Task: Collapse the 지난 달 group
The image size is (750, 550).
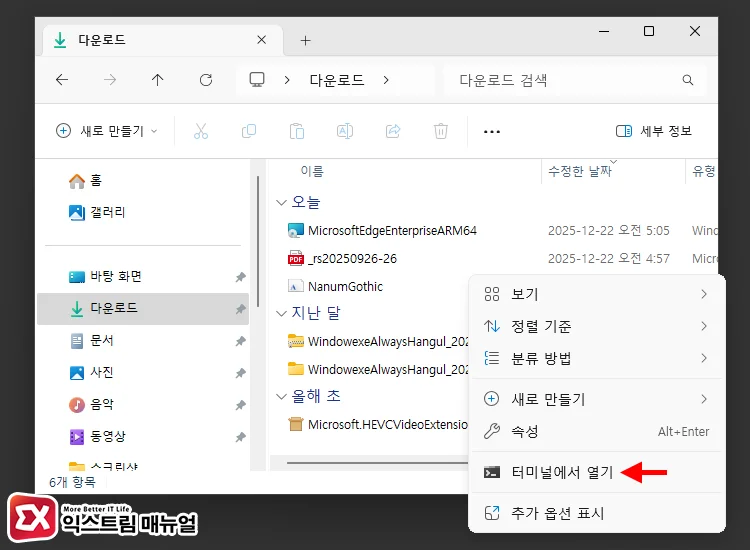Action: 281,314
